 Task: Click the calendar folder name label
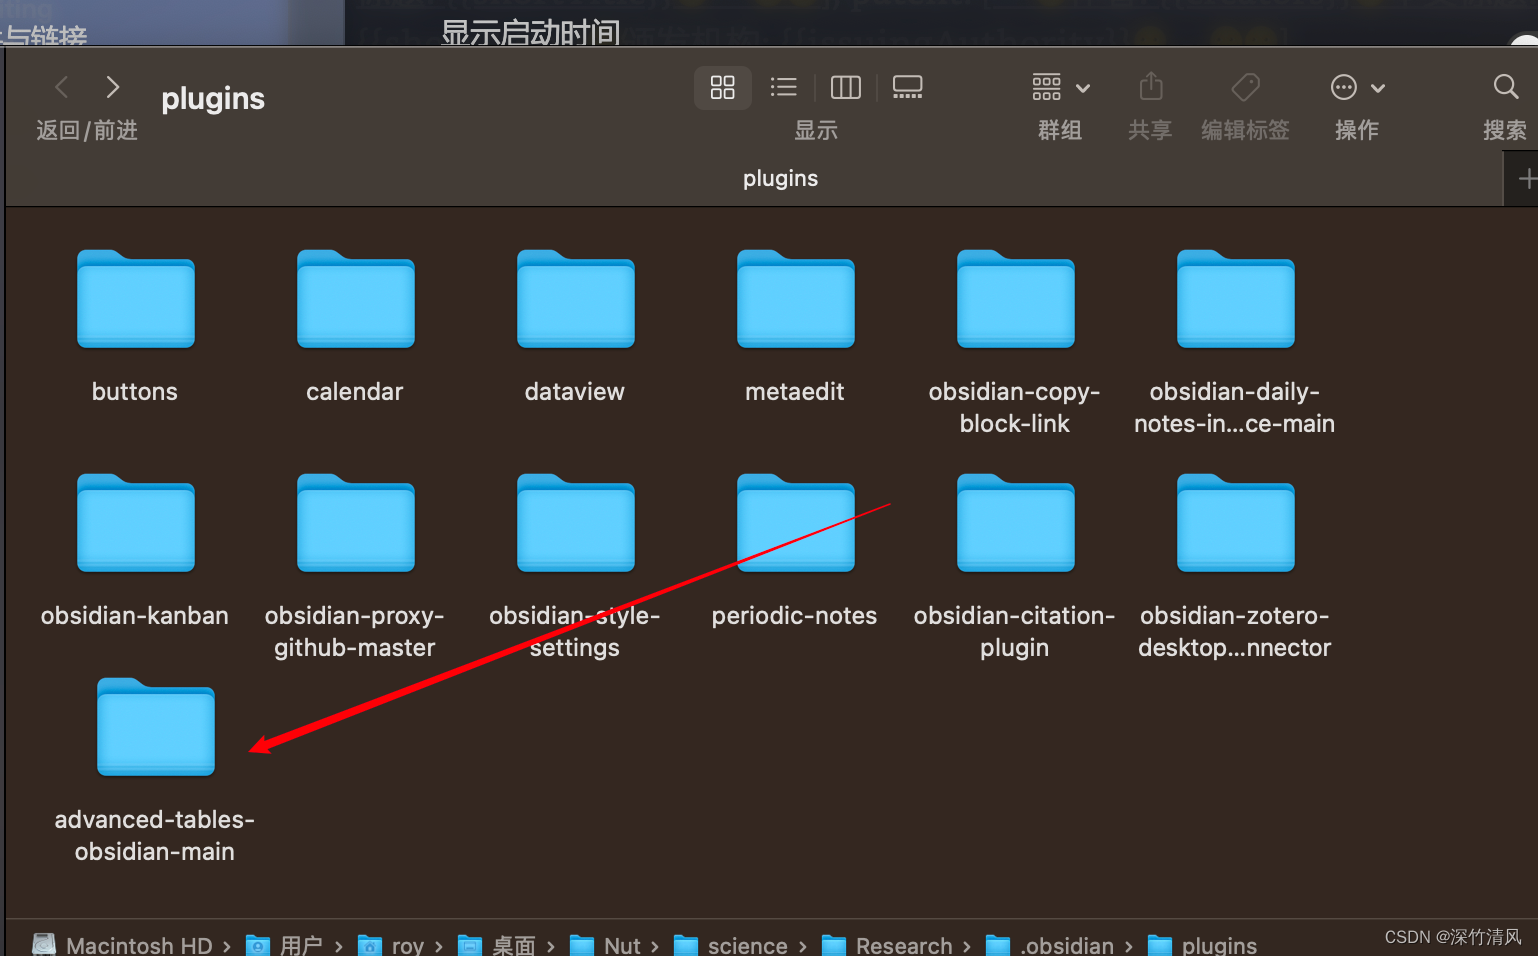[x=355, y=392]
